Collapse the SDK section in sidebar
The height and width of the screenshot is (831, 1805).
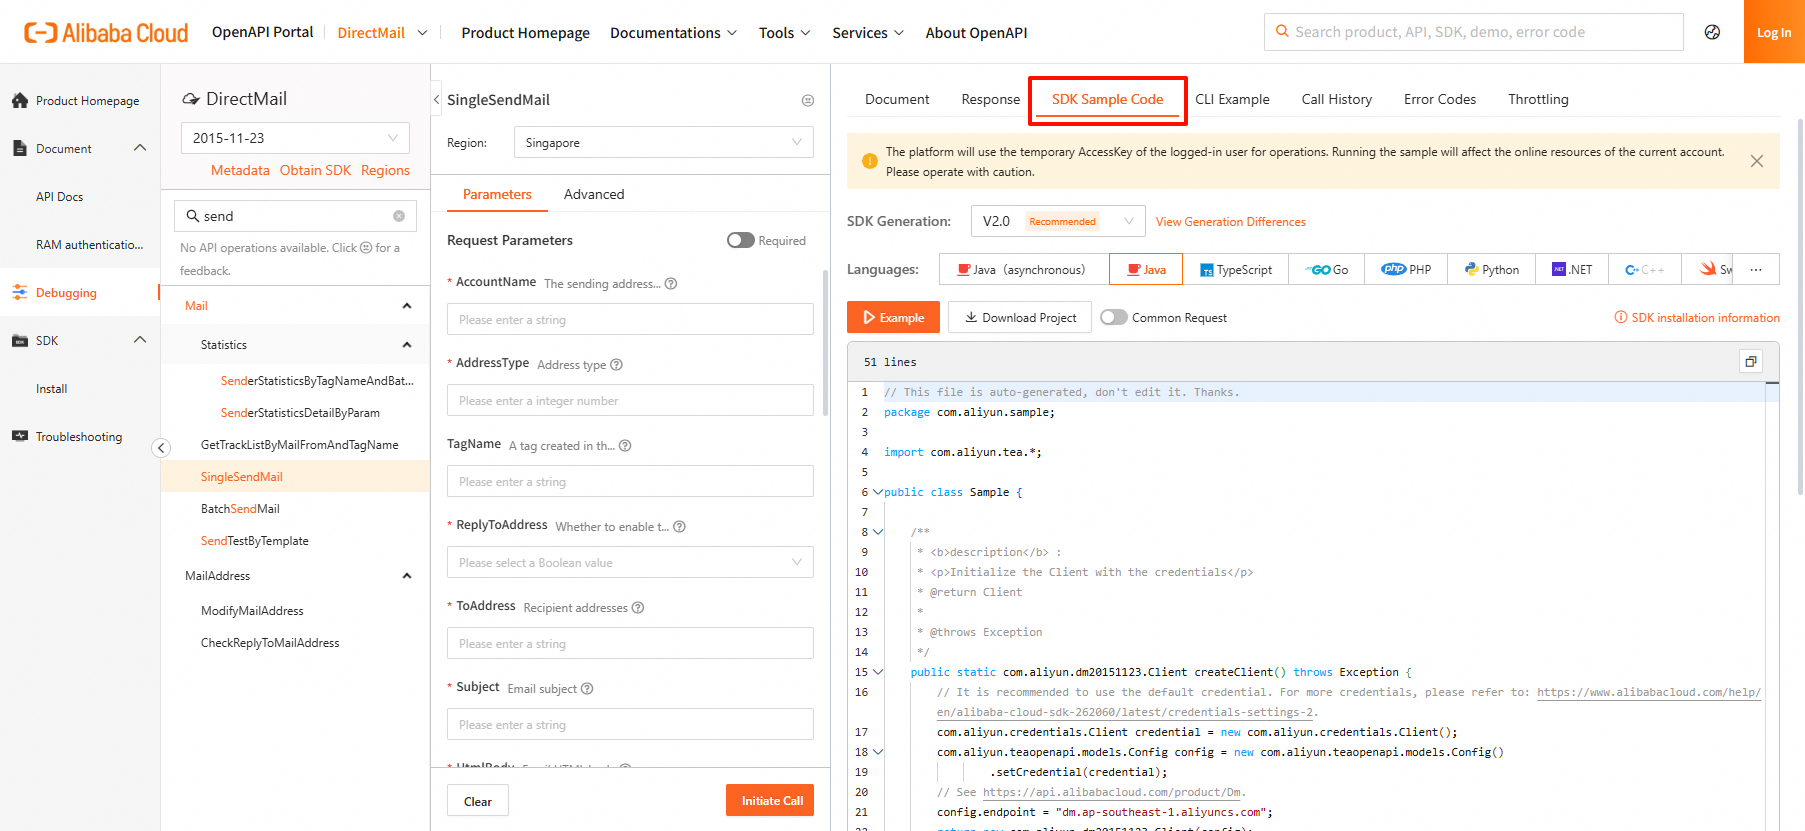point(140,340)
